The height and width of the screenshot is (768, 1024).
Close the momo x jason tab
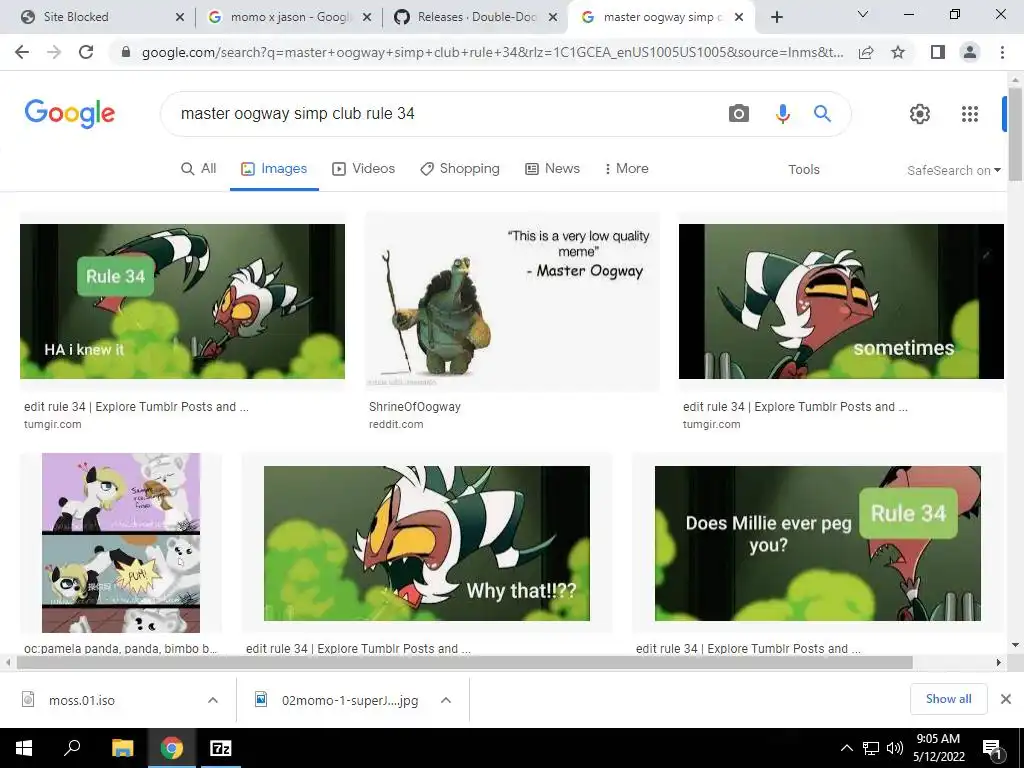[x=367, y=17]
